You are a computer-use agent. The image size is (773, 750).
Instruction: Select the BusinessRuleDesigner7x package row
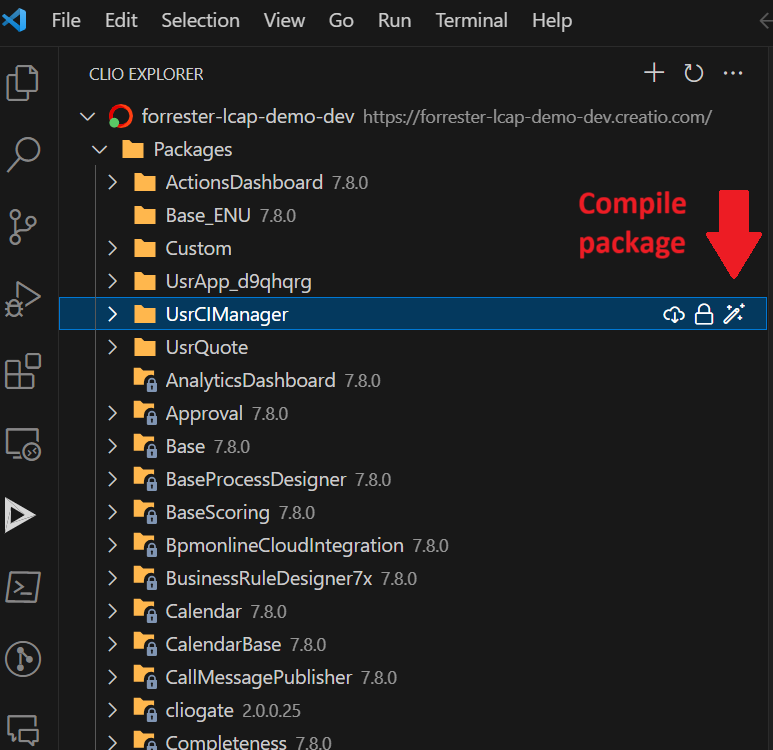[x=413, y=578]
